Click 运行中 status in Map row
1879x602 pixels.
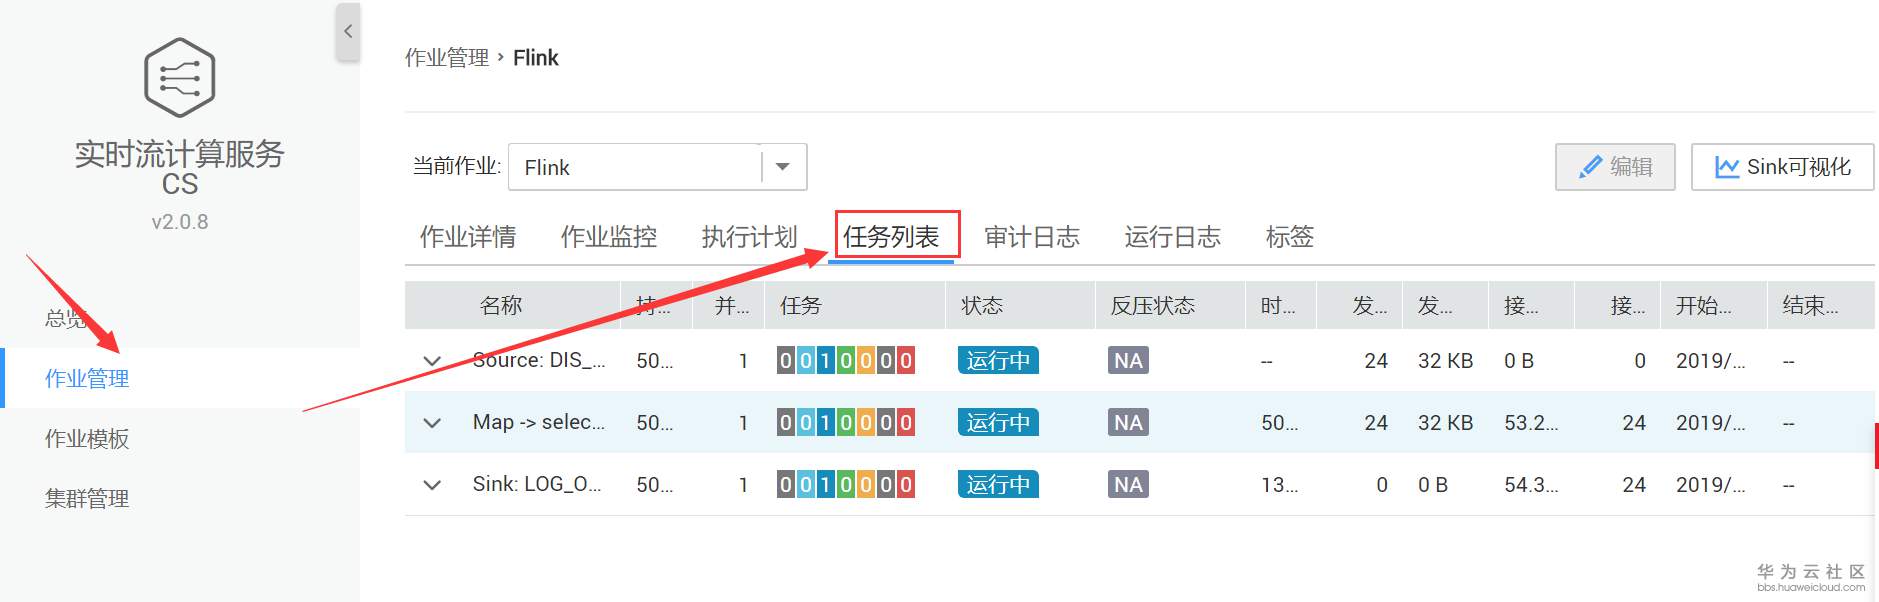[998, 422]
